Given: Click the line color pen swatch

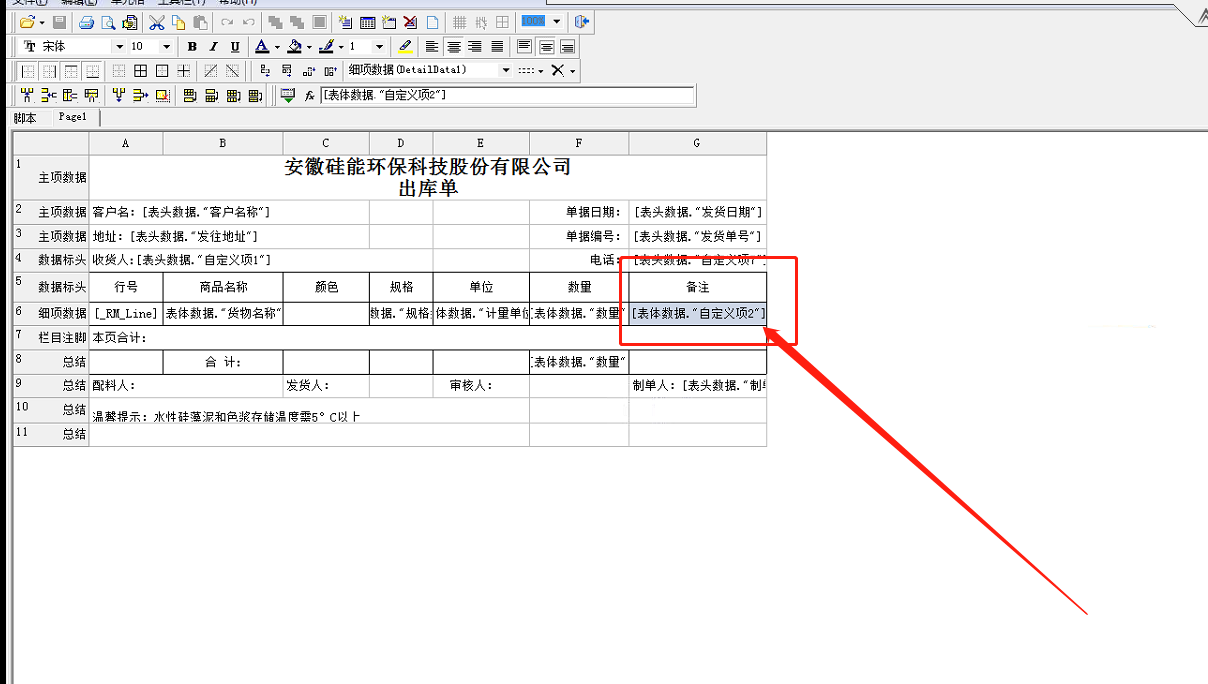Looking at the screenshot, I should [326, 47].
